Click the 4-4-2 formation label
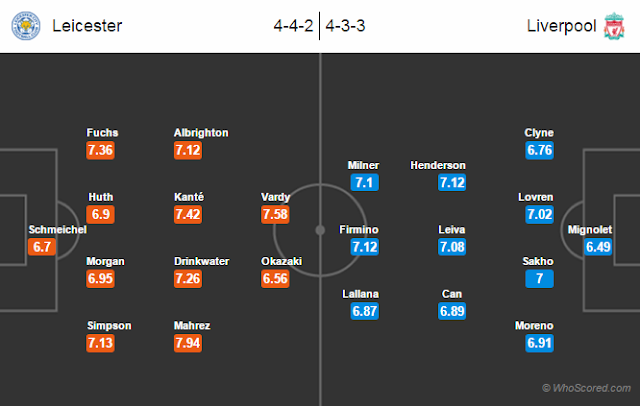640x406 pixels. click(x=293, y=26)
